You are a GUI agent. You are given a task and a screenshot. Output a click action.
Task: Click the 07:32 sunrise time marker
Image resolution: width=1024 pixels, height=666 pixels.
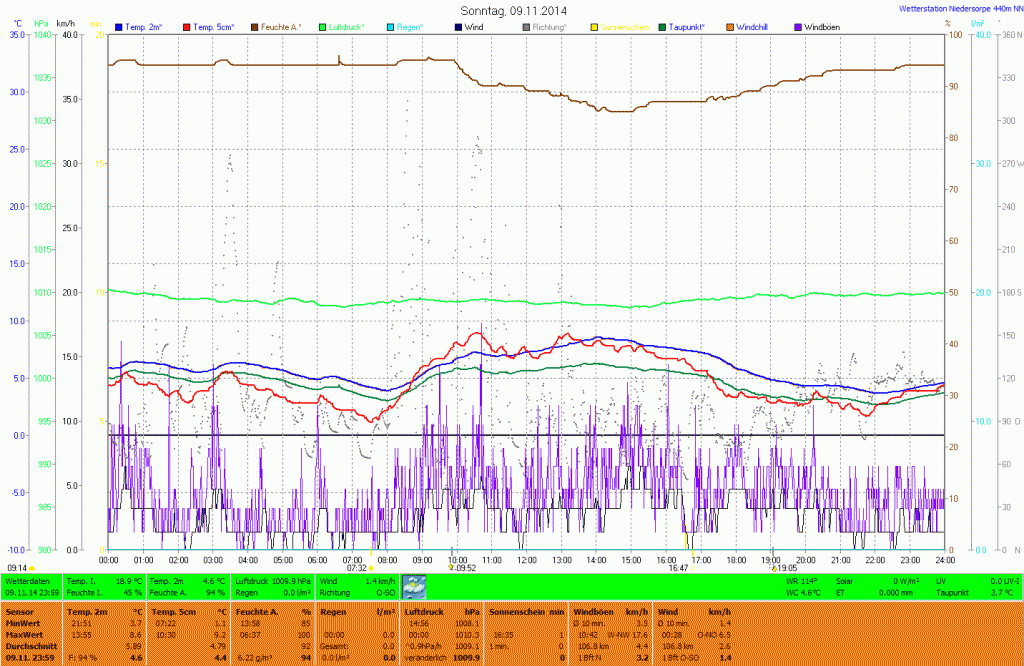pos(357,568)
